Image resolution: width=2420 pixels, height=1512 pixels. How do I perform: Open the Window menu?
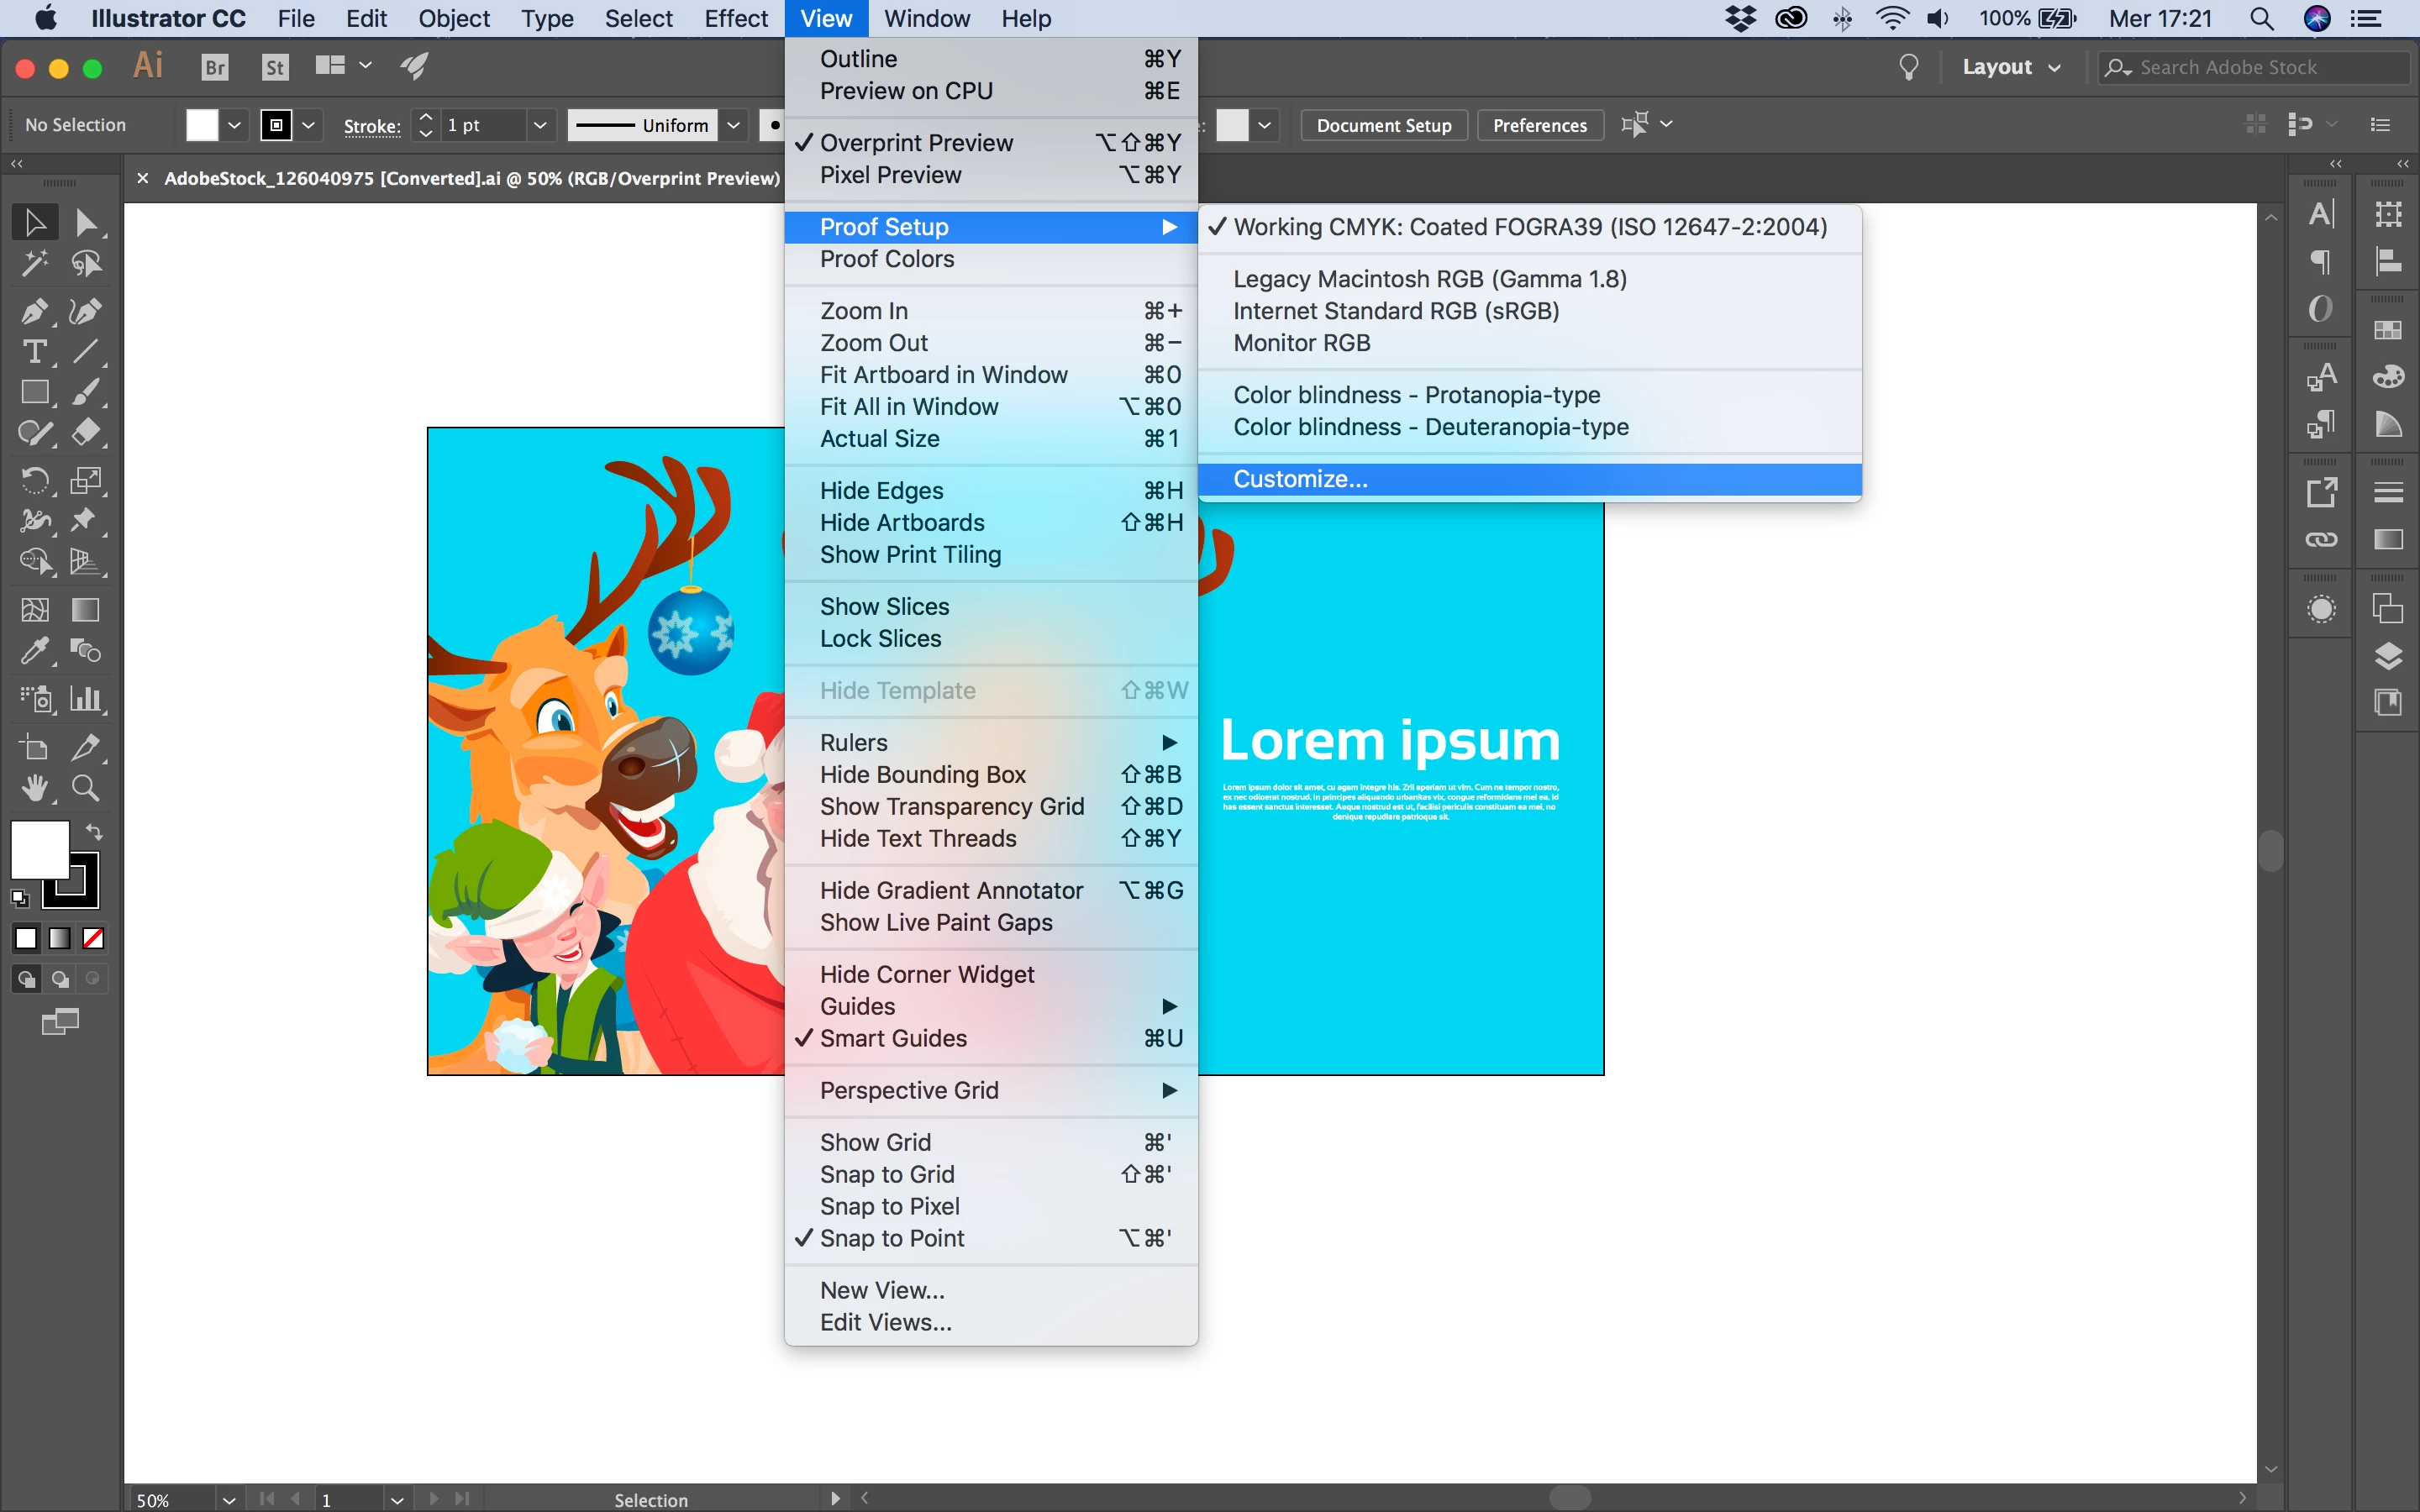click(926, 19)
